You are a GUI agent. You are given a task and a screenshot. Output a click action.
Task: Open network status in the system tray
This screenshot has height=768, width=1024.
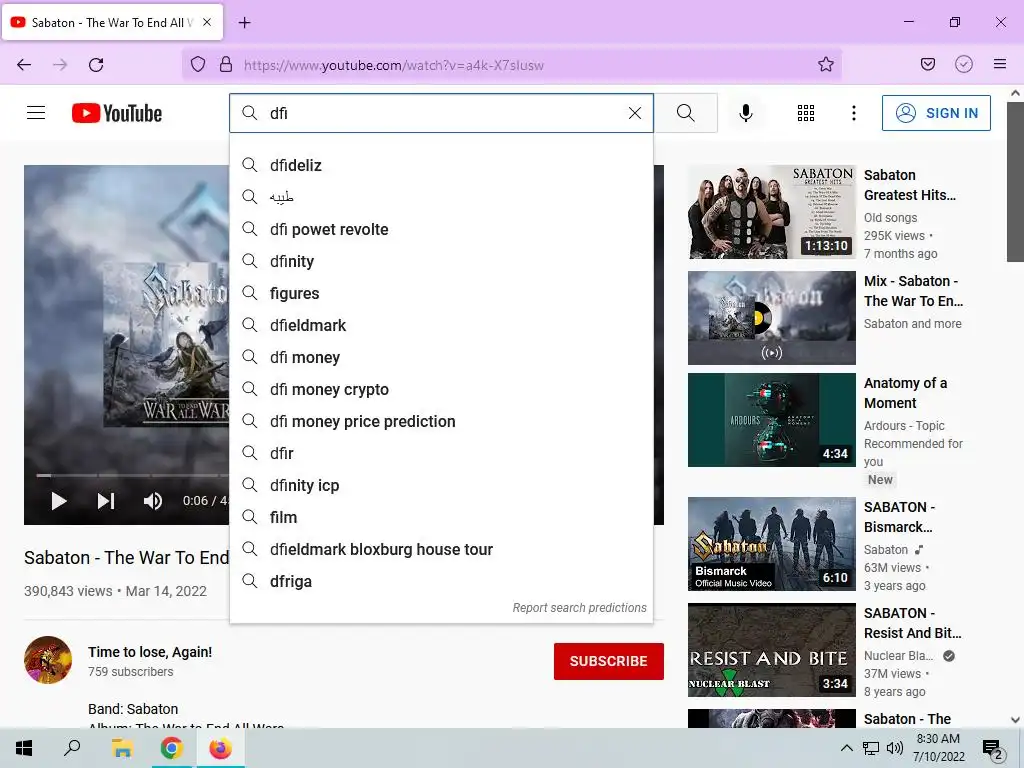[x=871, y=748]
